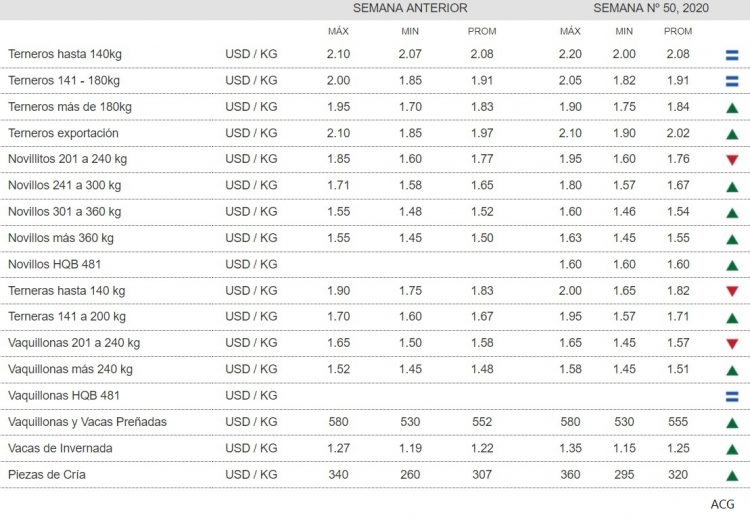Click Vaquillonas y Vacas Preñadas row label

[x=87, y=422]
